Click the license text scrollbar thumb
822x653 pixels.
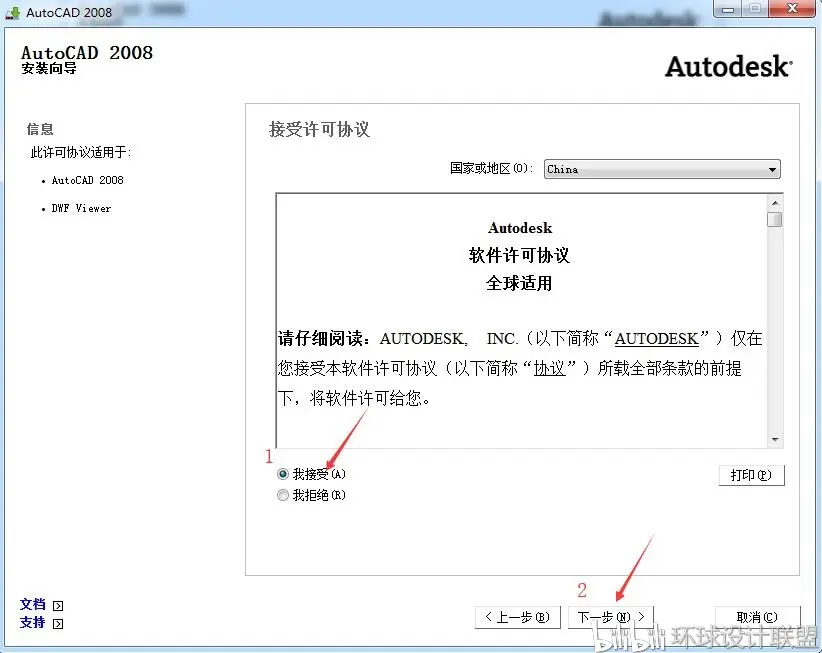click(x=775, y=219)
